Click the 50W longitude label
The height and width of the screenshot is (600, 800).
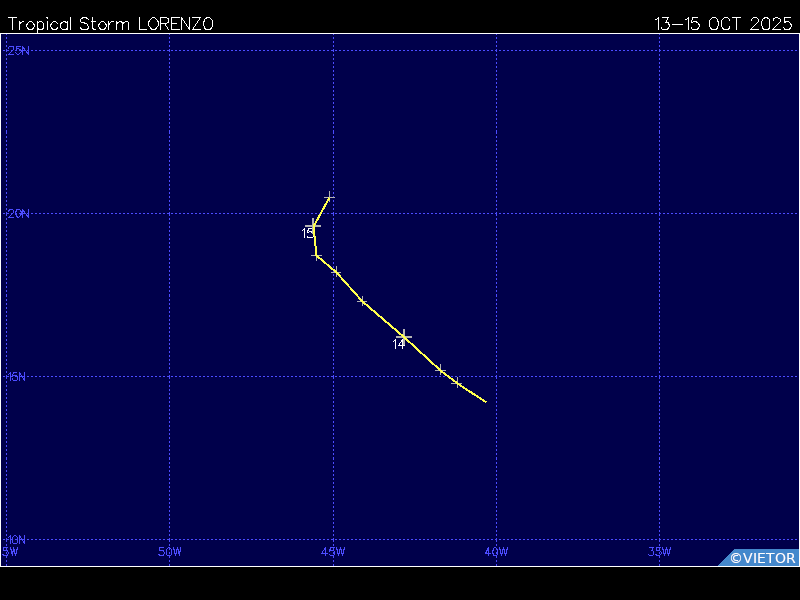(170, 551)
